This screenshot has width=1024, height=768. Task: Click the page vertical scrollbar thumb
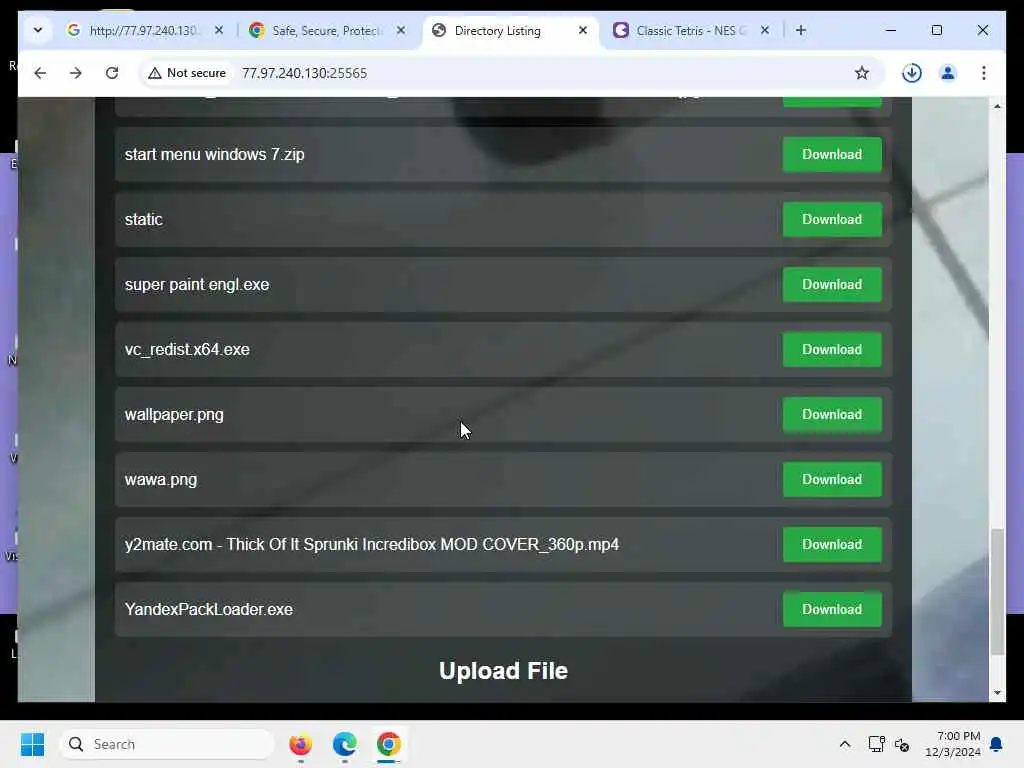tap(997, 592)
